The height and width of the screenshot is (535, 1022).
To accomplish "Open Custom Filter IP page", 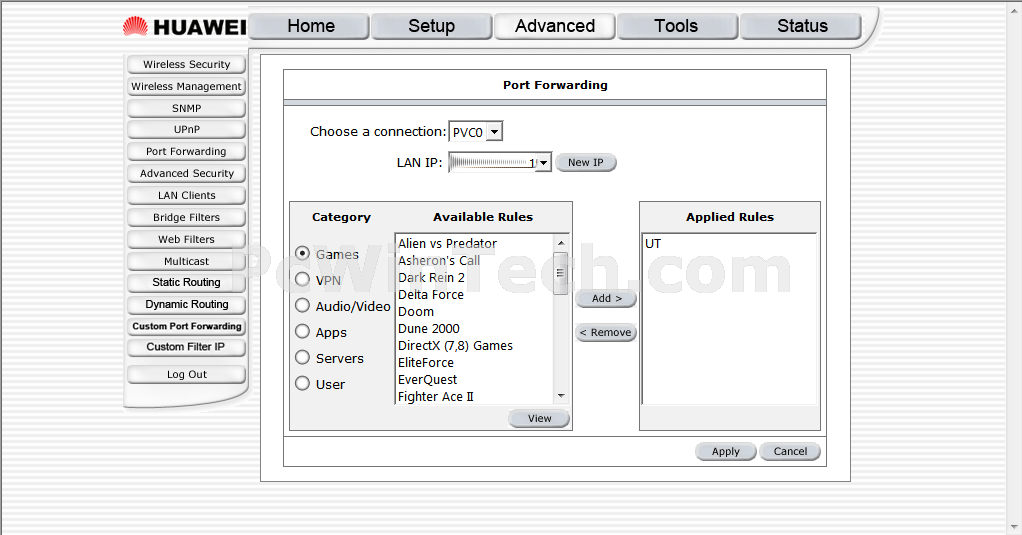I will (186, 347).
